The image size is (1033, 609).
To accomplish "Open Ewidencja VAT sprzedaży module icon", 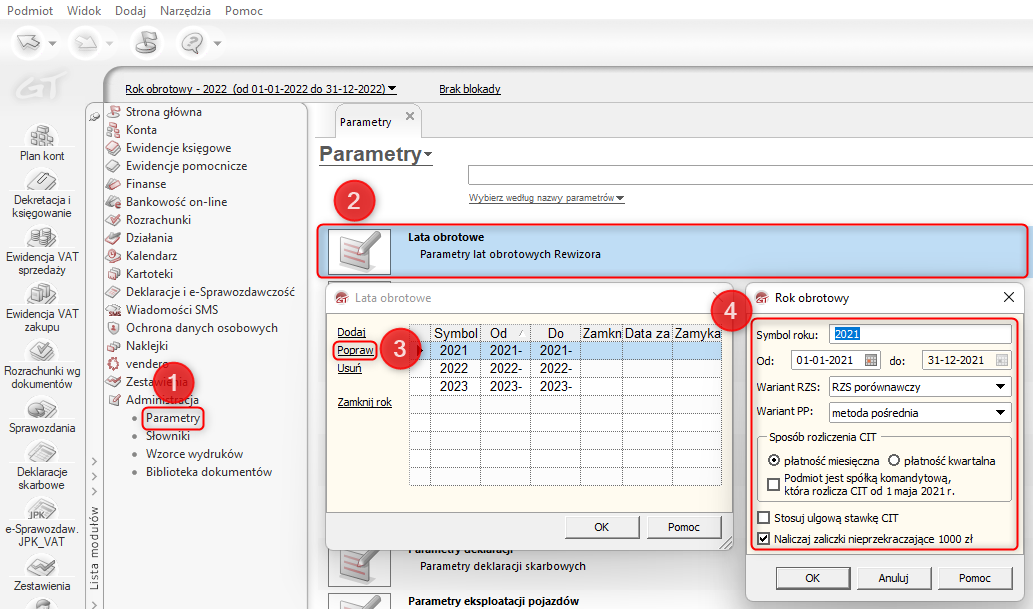I will coord(42,237).
